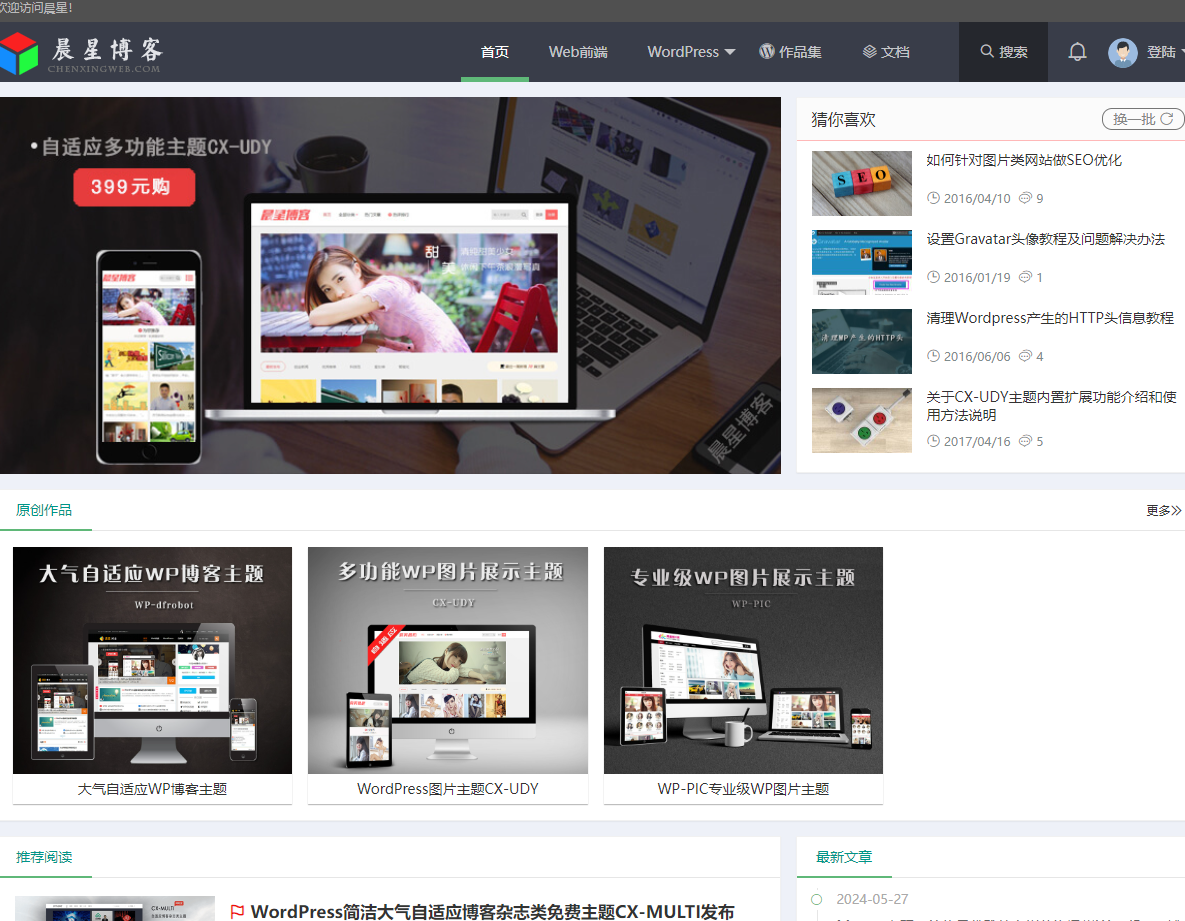This screenshot has height=921, width=1185.
Task: Open the 搜索 nav item
Action: coord(1004,51)
